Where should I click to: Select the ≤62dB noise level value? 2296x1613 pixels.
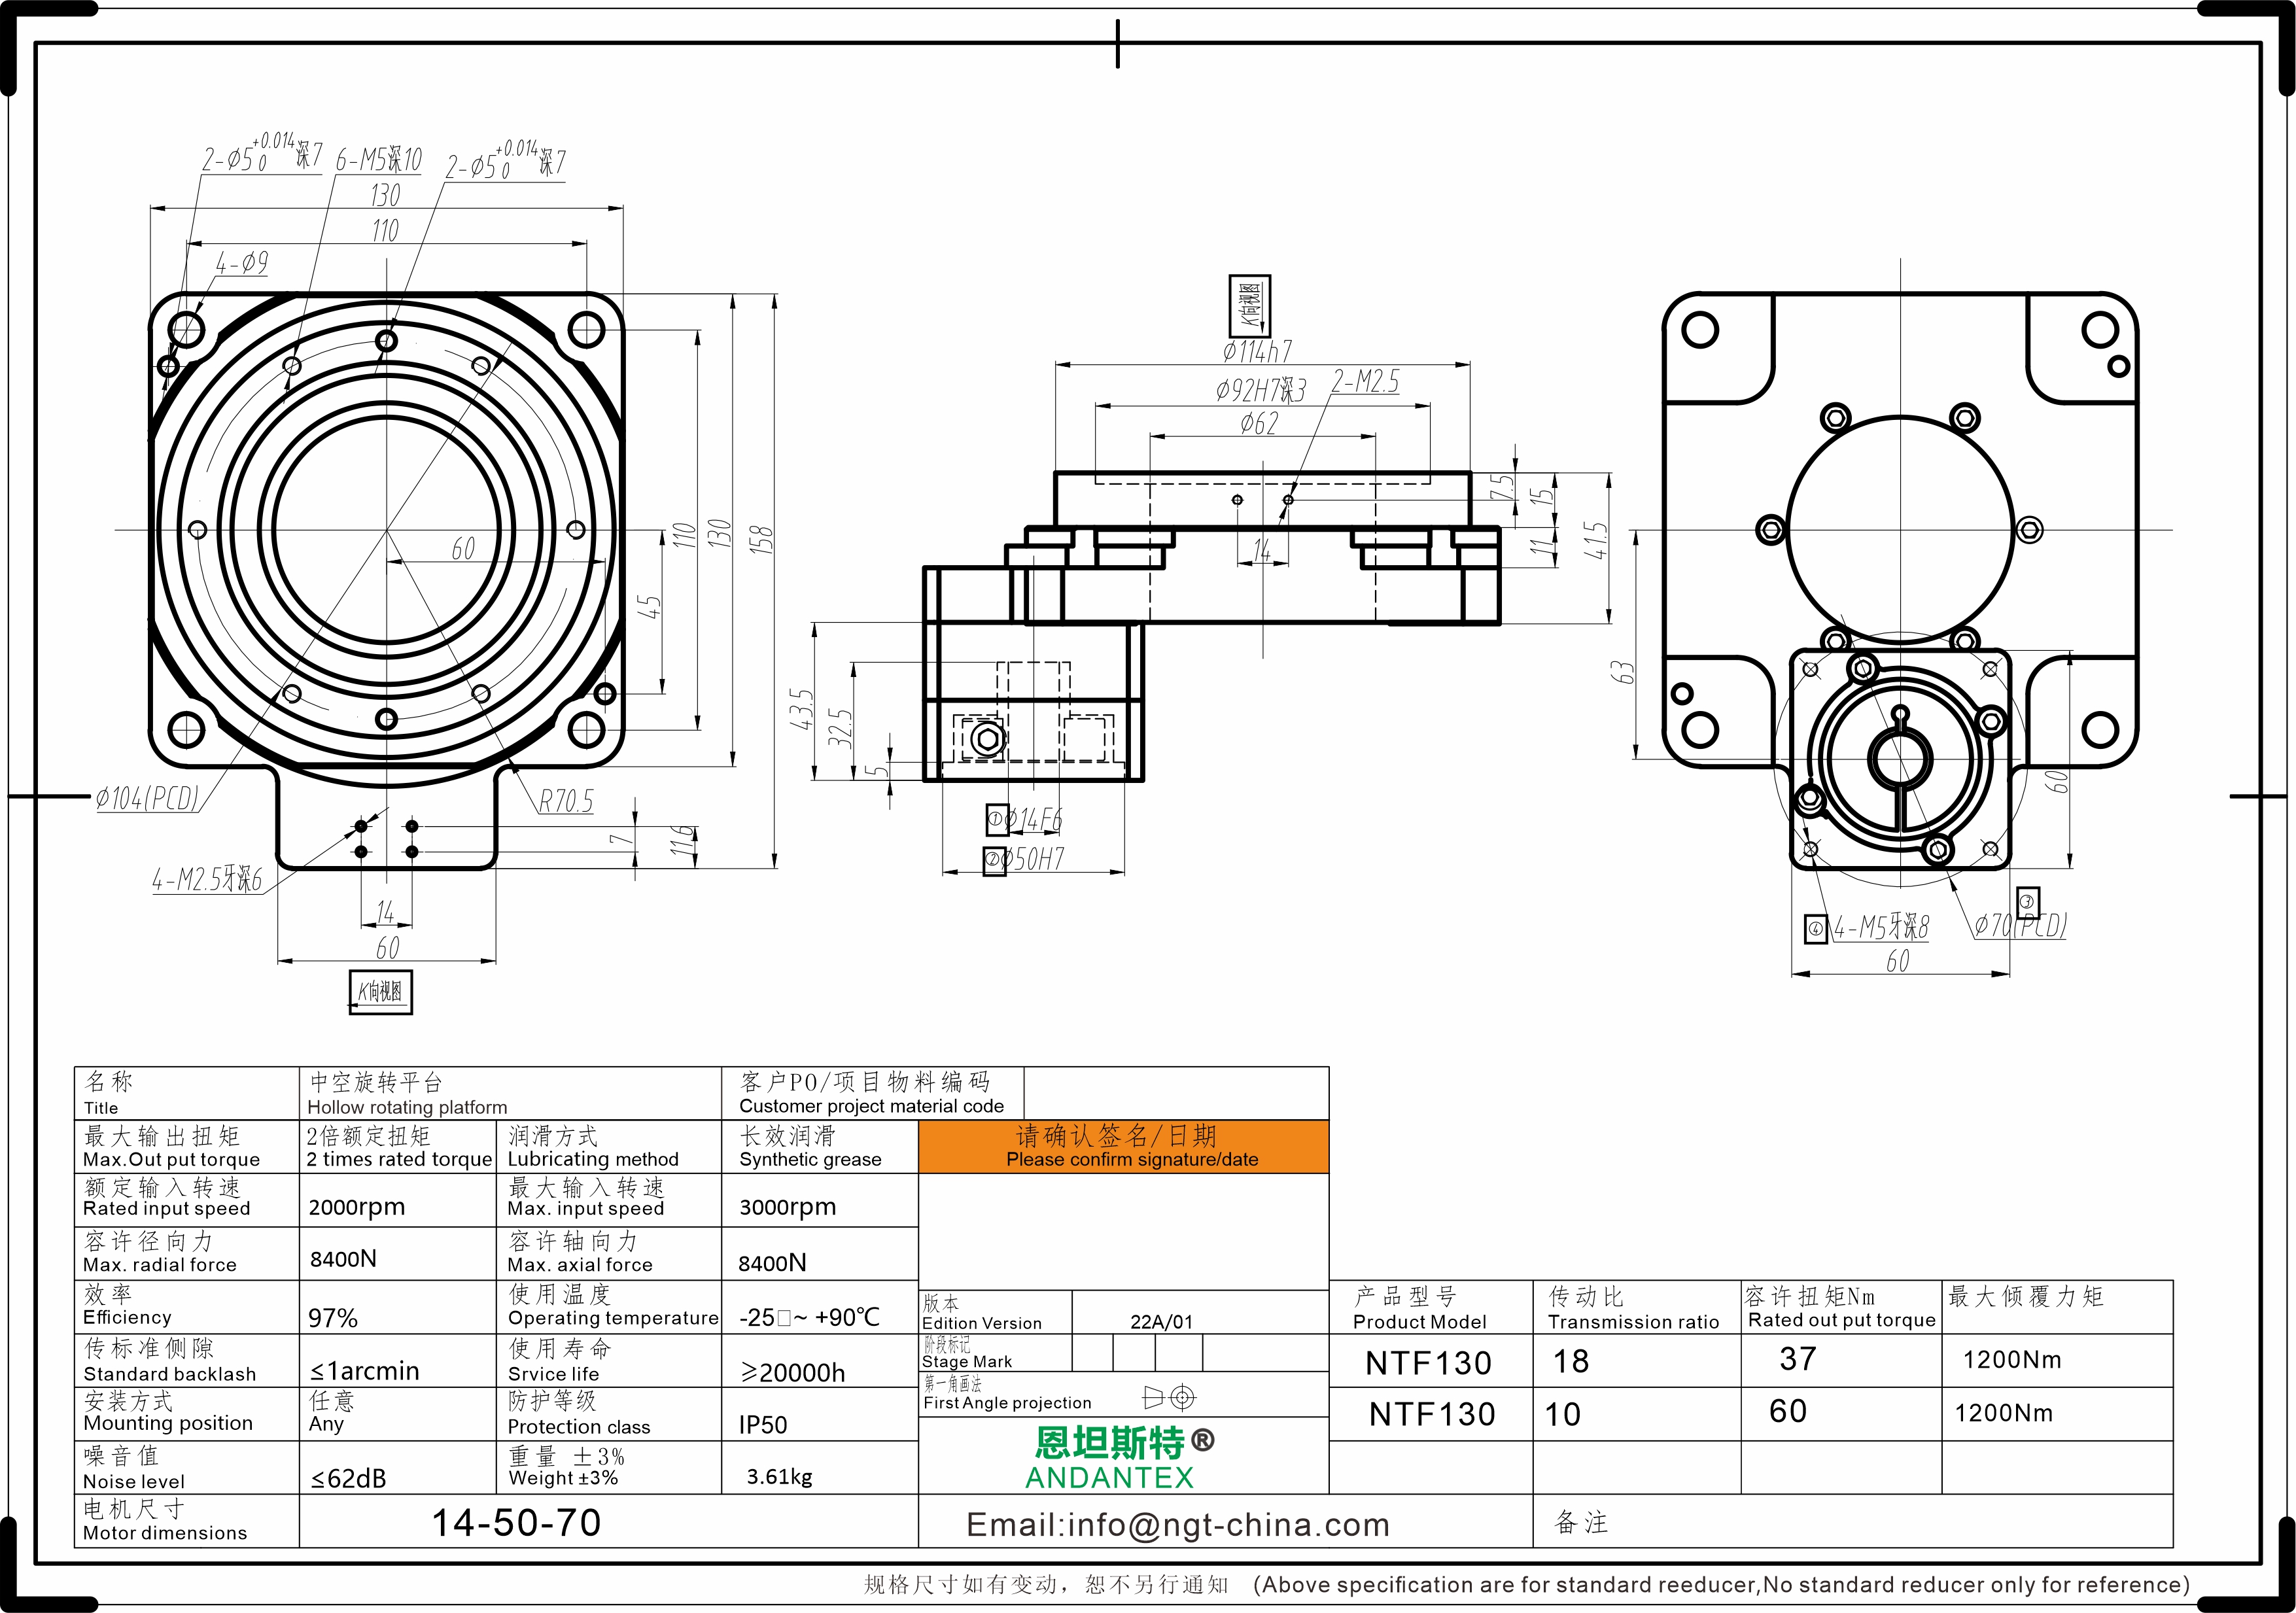click(348, 1478)
